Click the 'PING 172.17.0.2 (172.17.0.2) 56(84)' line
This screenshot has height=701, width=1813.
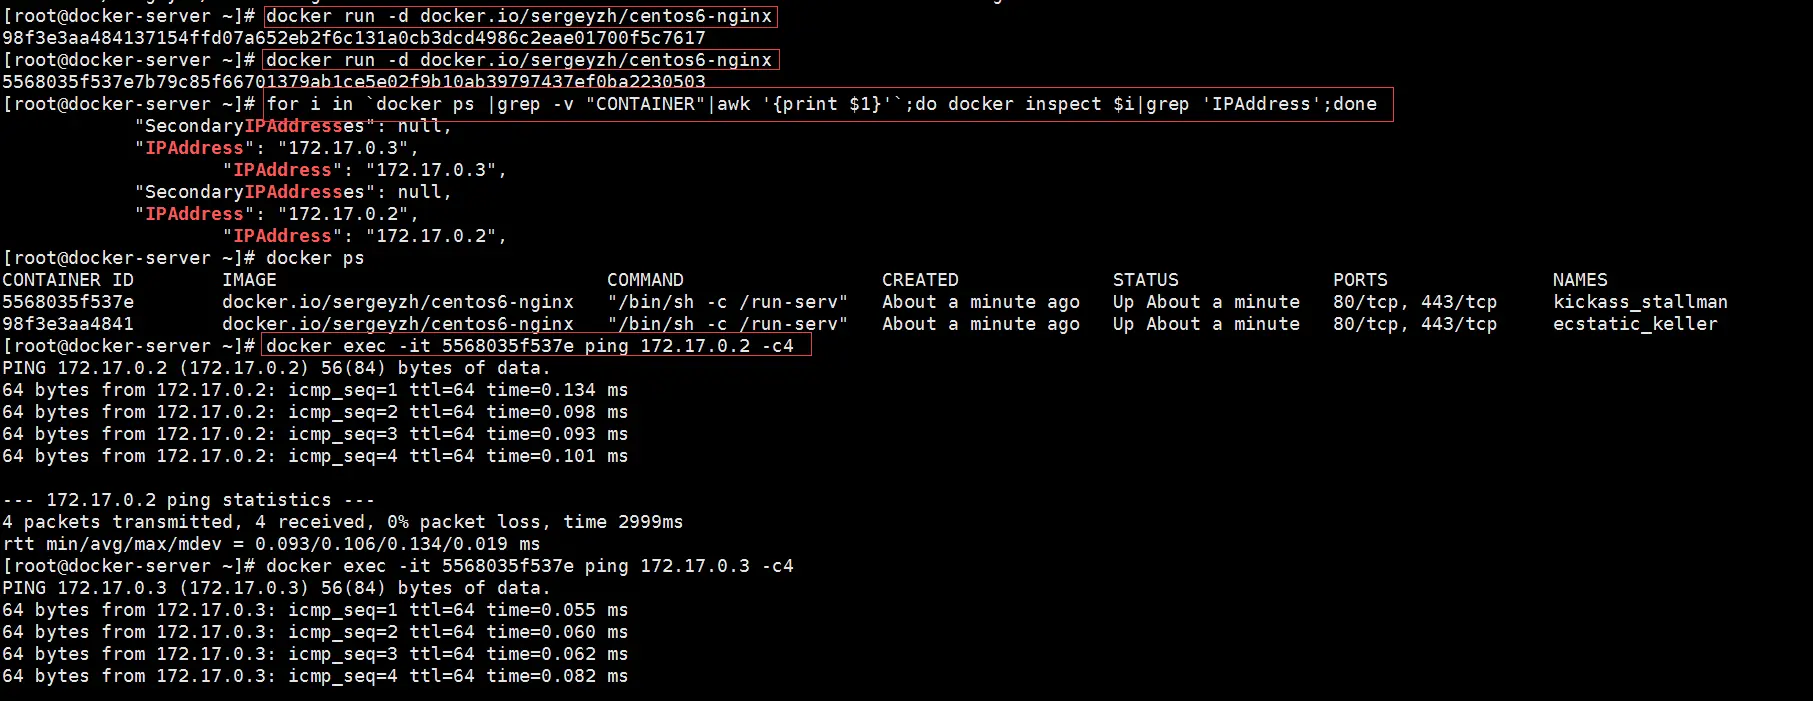(x=276, y=368)
